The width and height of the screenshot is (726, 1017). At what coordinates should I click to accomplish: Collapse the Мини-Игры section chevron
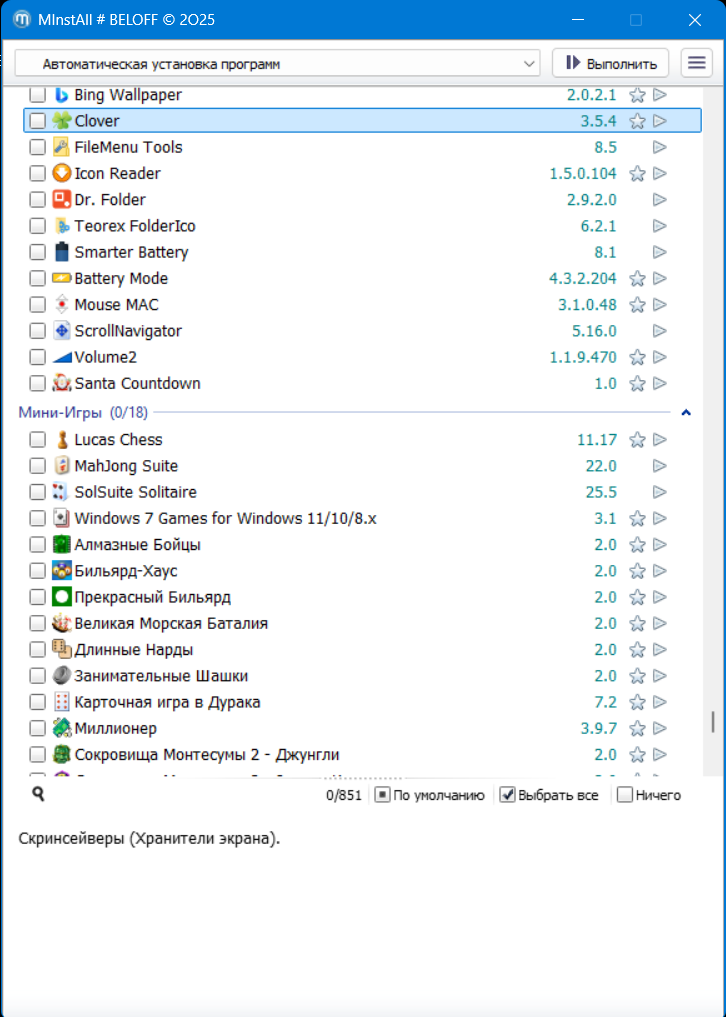(x=686, y=412)
